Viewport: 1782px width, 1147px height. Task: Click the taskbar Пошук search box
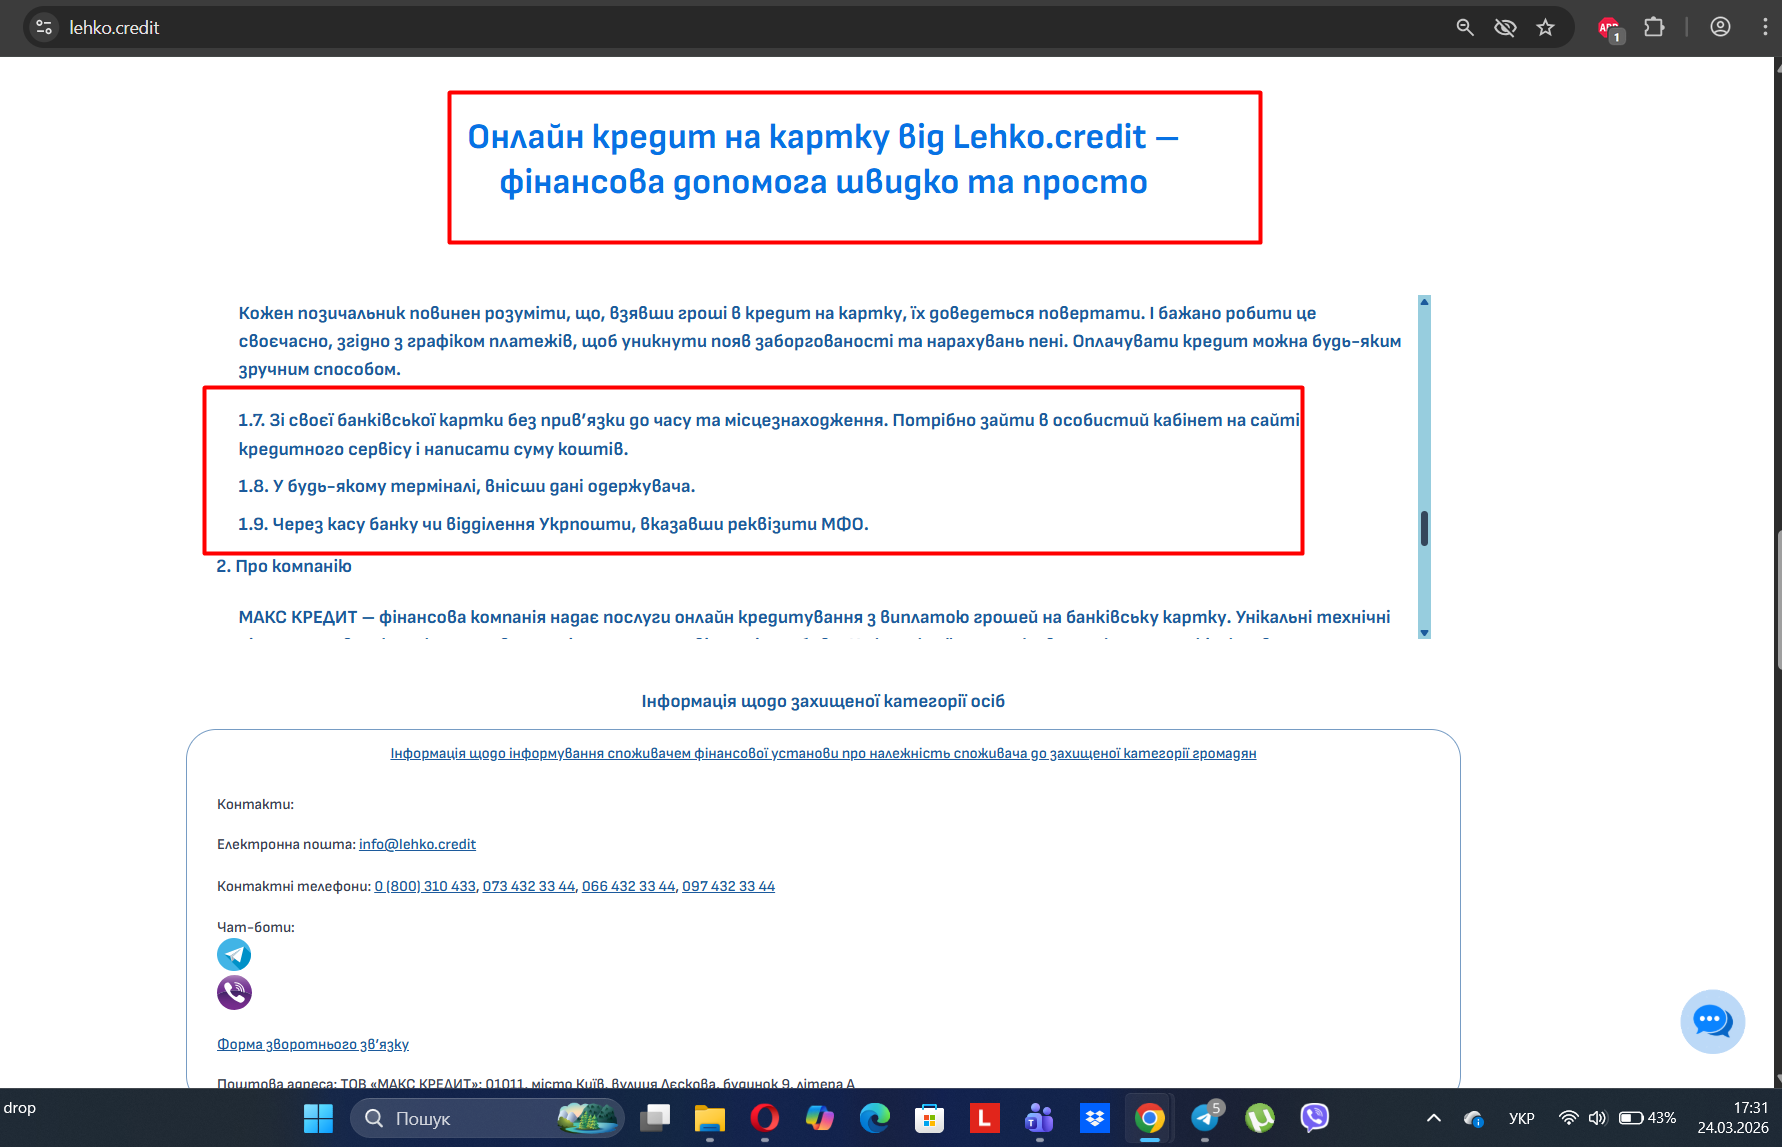click(x=487, y=1118)
